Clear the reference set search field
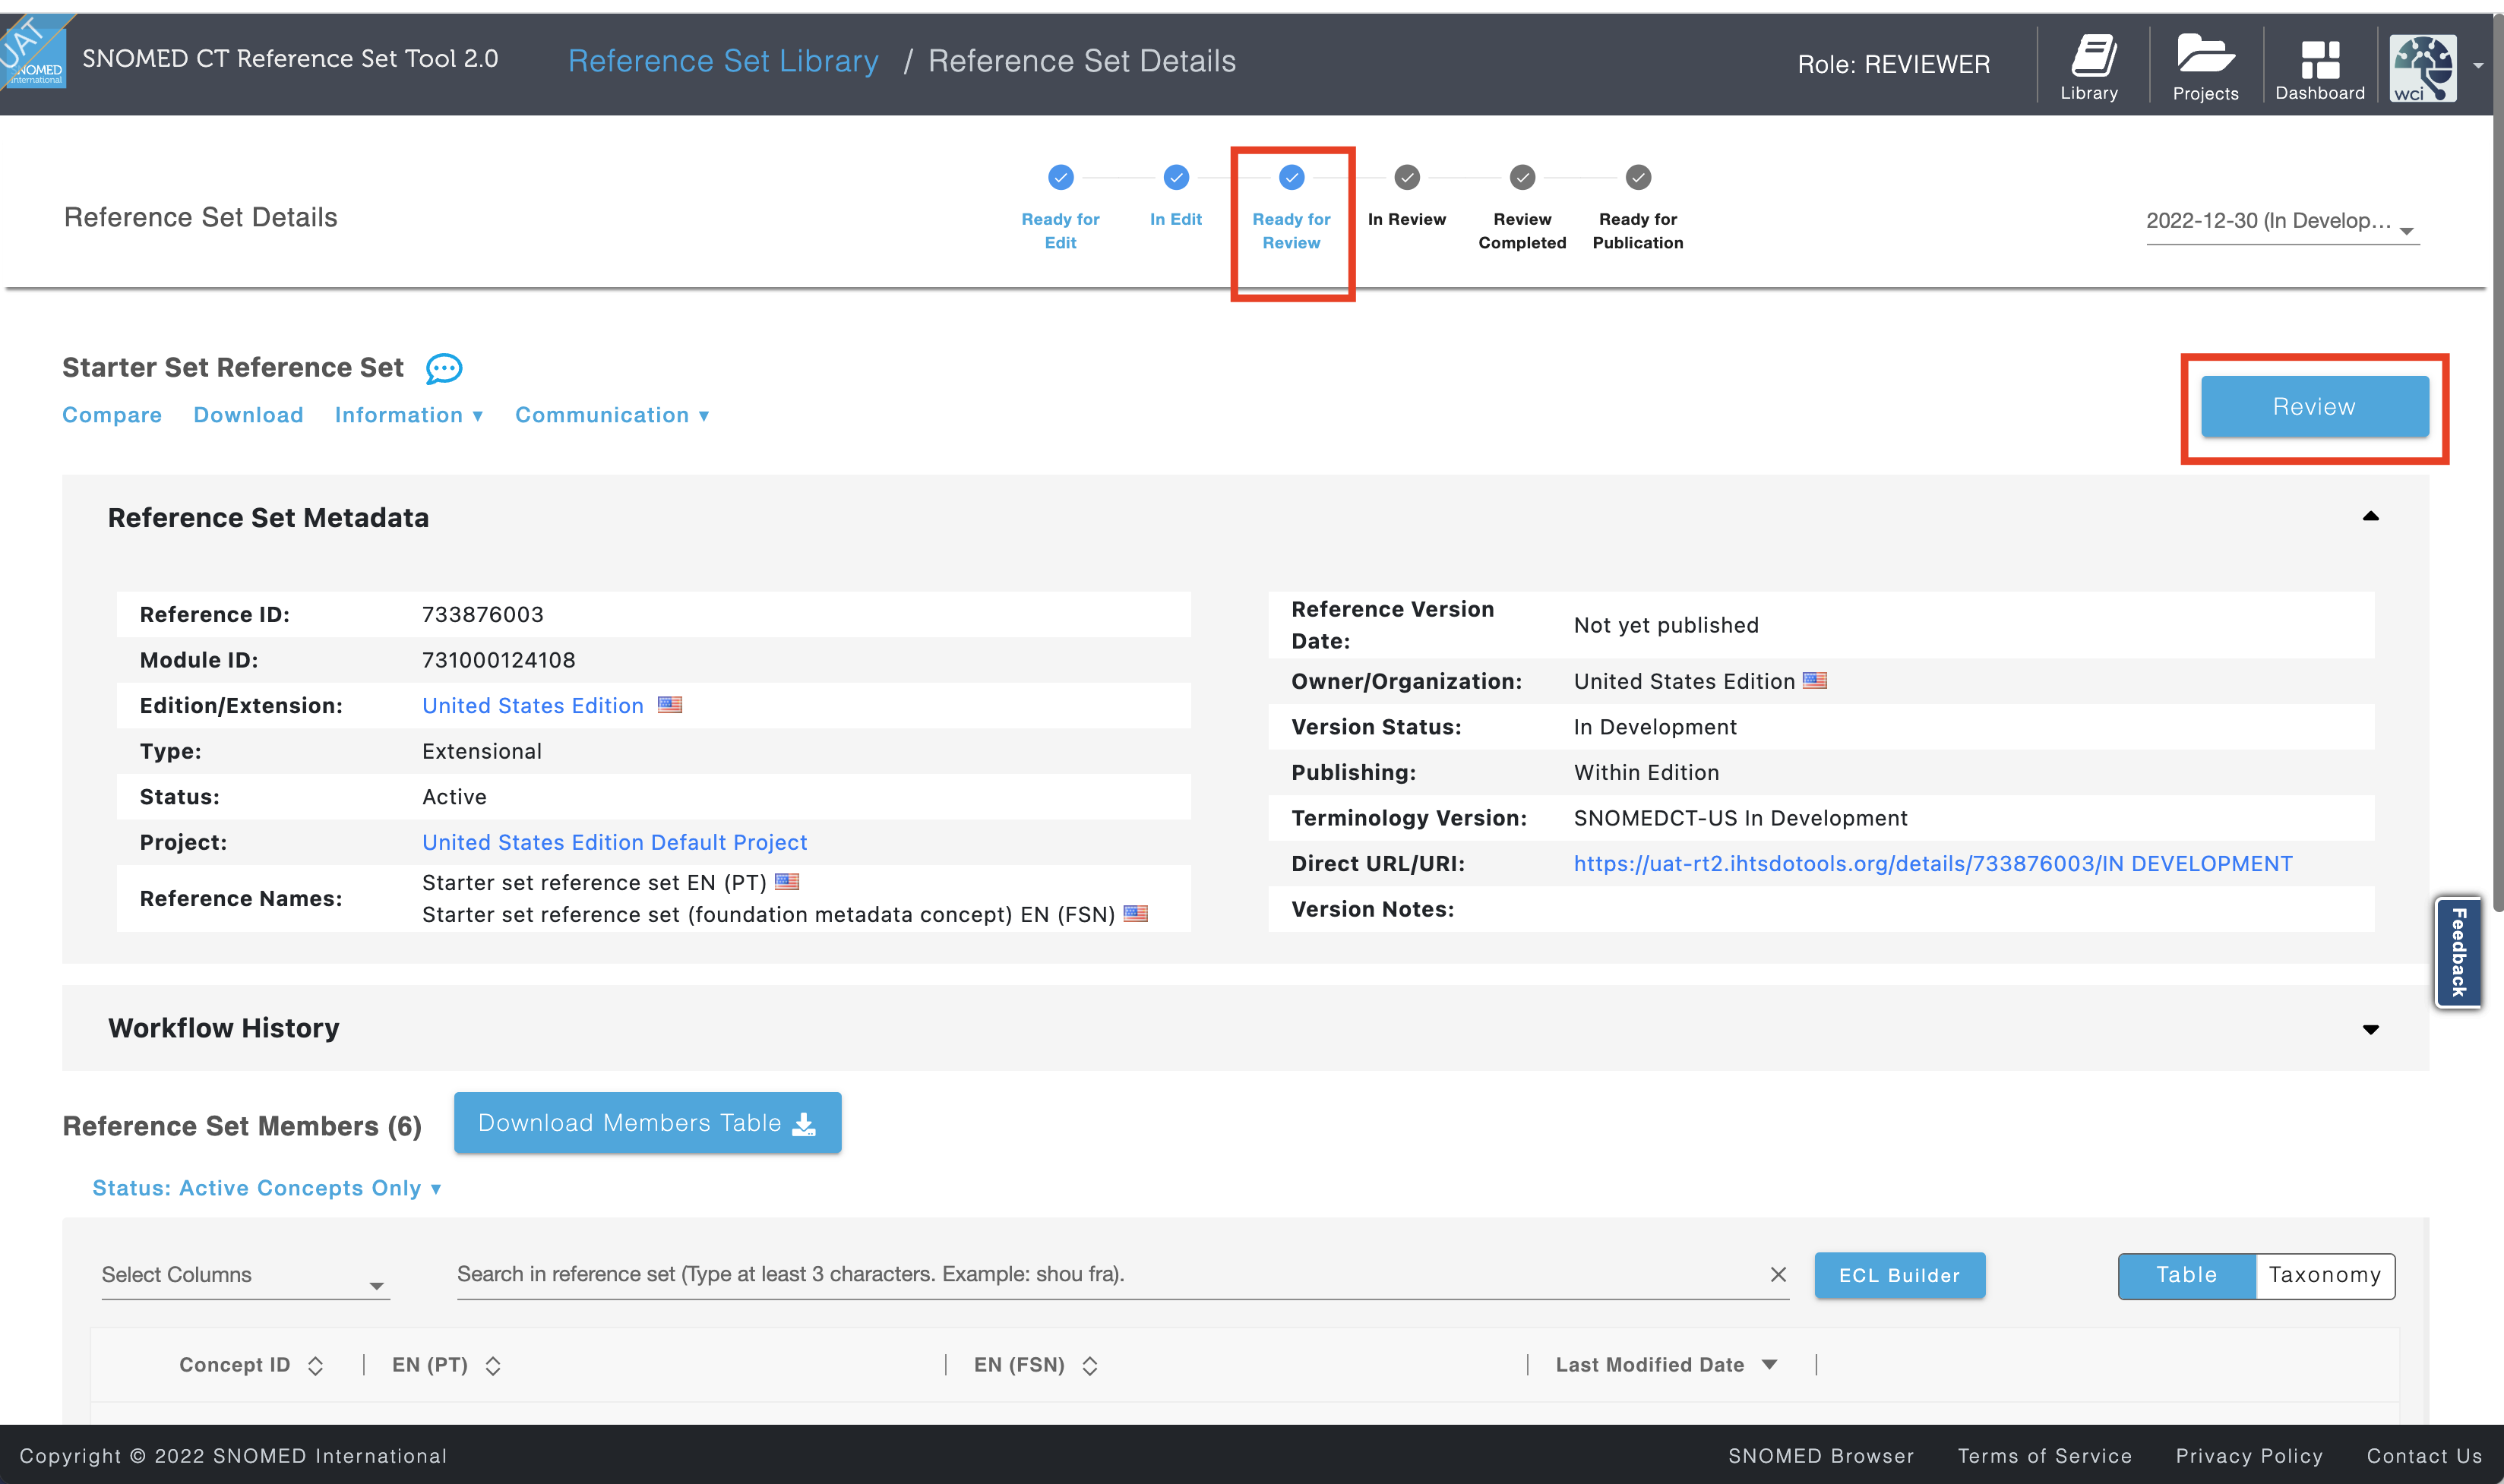 click(1777, 1274)
